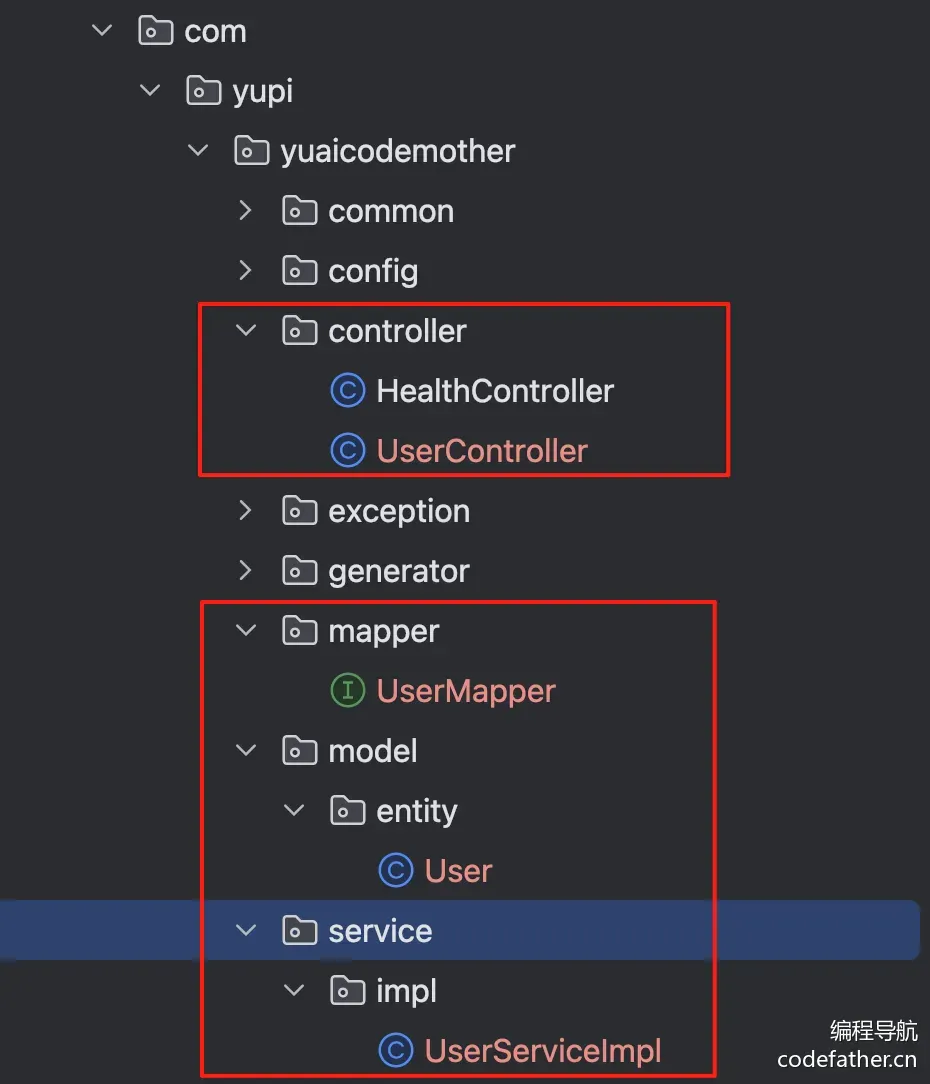930x1084 pixels.
Task: Click the exception package folder icon
Action: pyautogui.click(x=299, y=510)
